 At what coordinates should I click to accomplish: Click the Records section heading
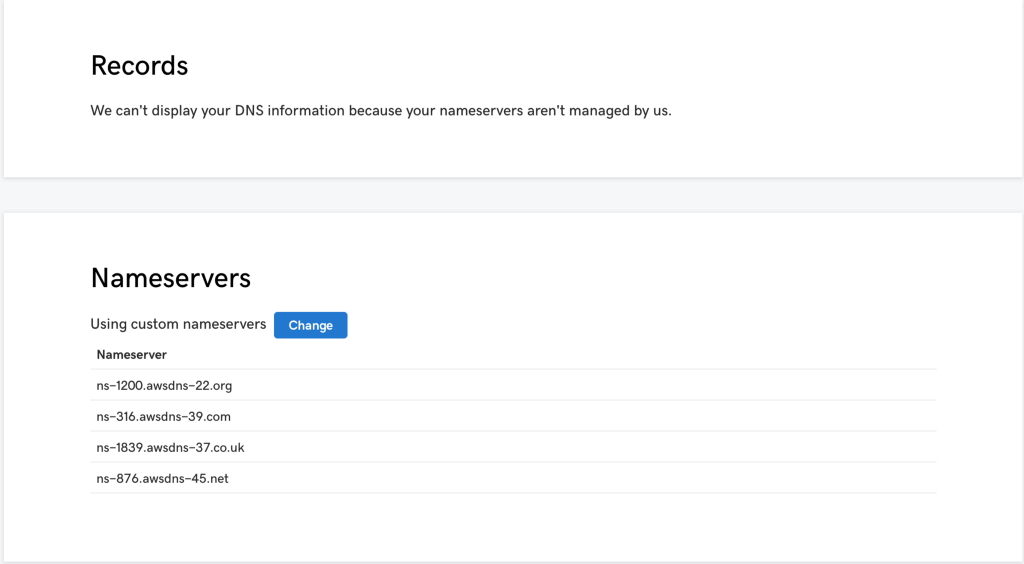[139, 66]
